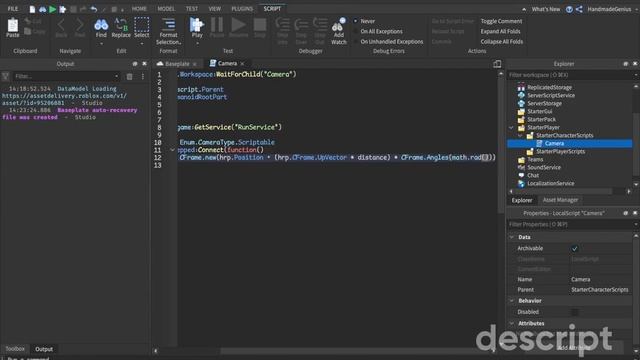Screen dimensions: 640x360
Task: Undock the Explorer panel
Action: click(625, 64)
